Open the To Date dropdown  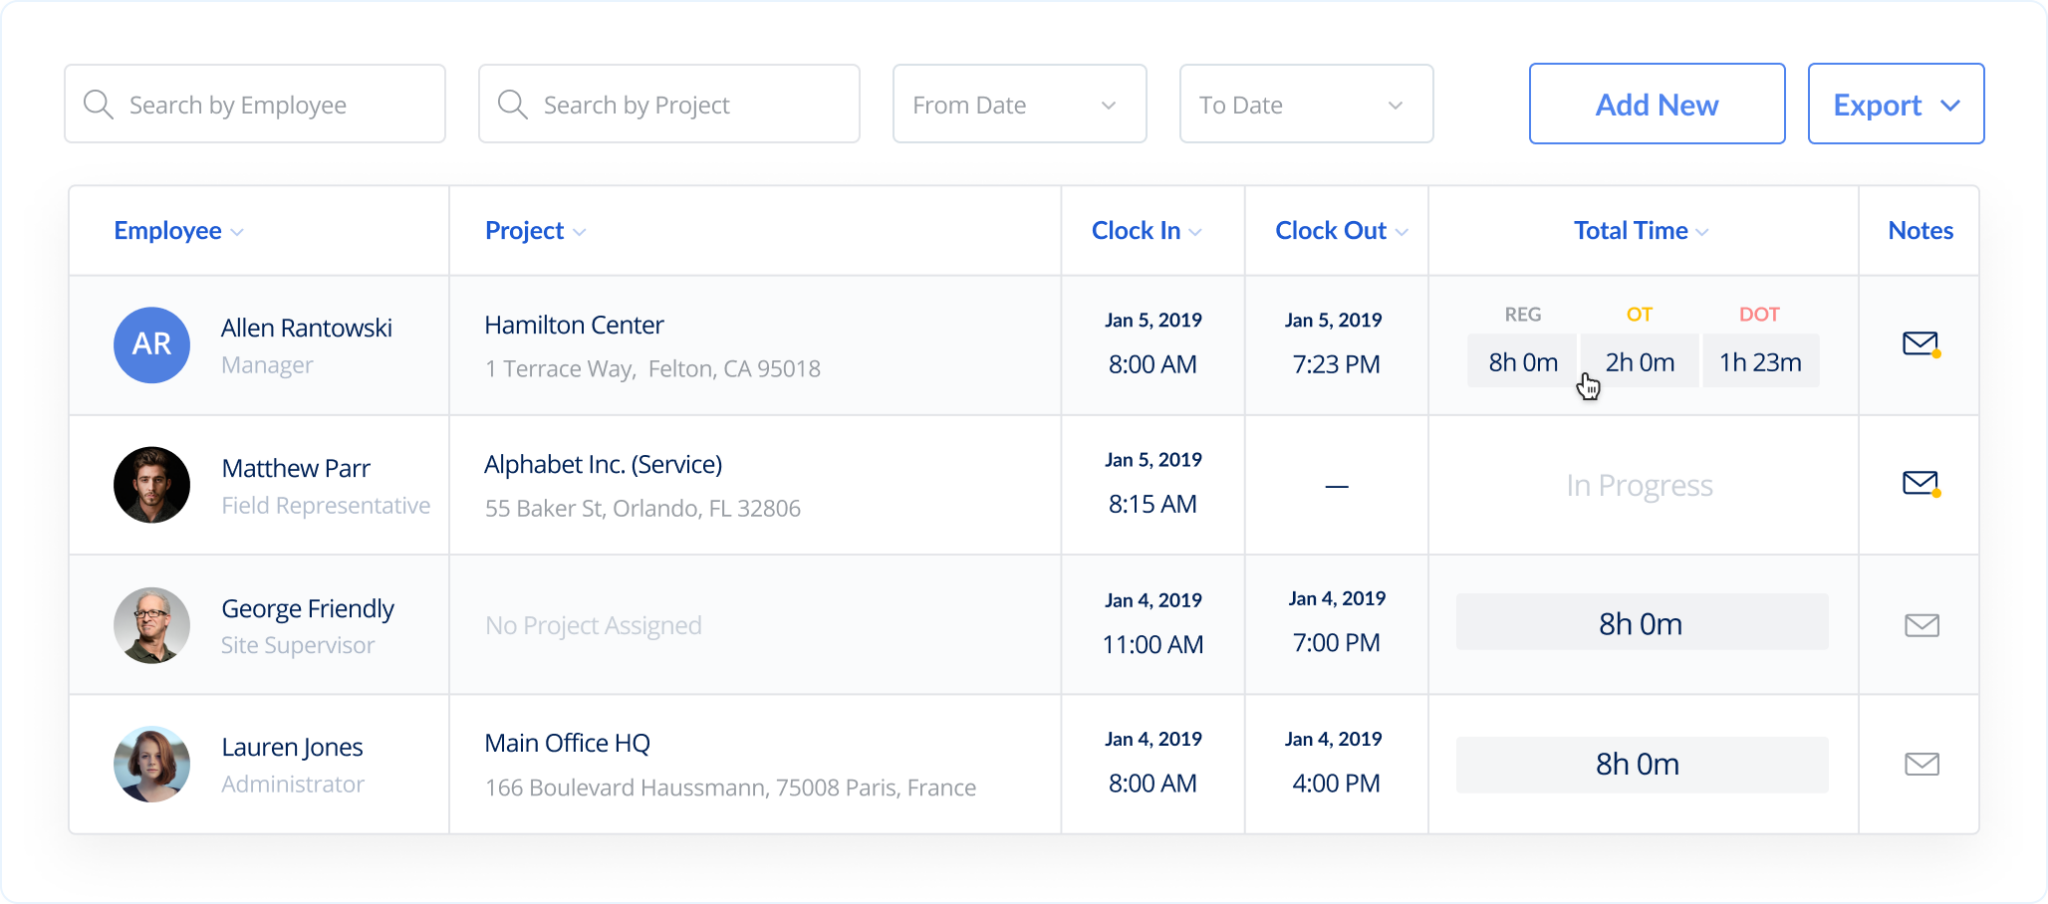click(1396, 103)
